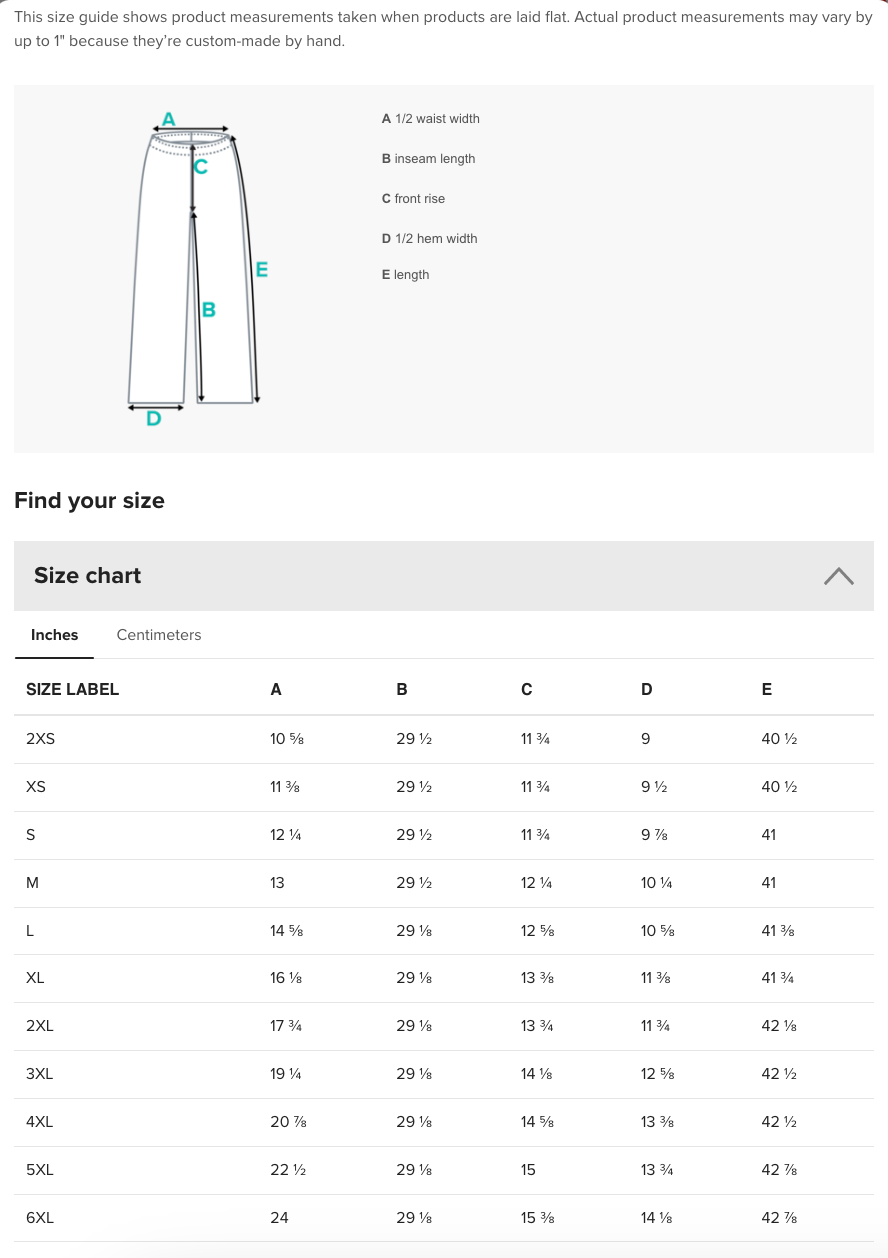The image size is (888, 1258).
Task: Click the Size chart header title
Action: click(88, 576)
